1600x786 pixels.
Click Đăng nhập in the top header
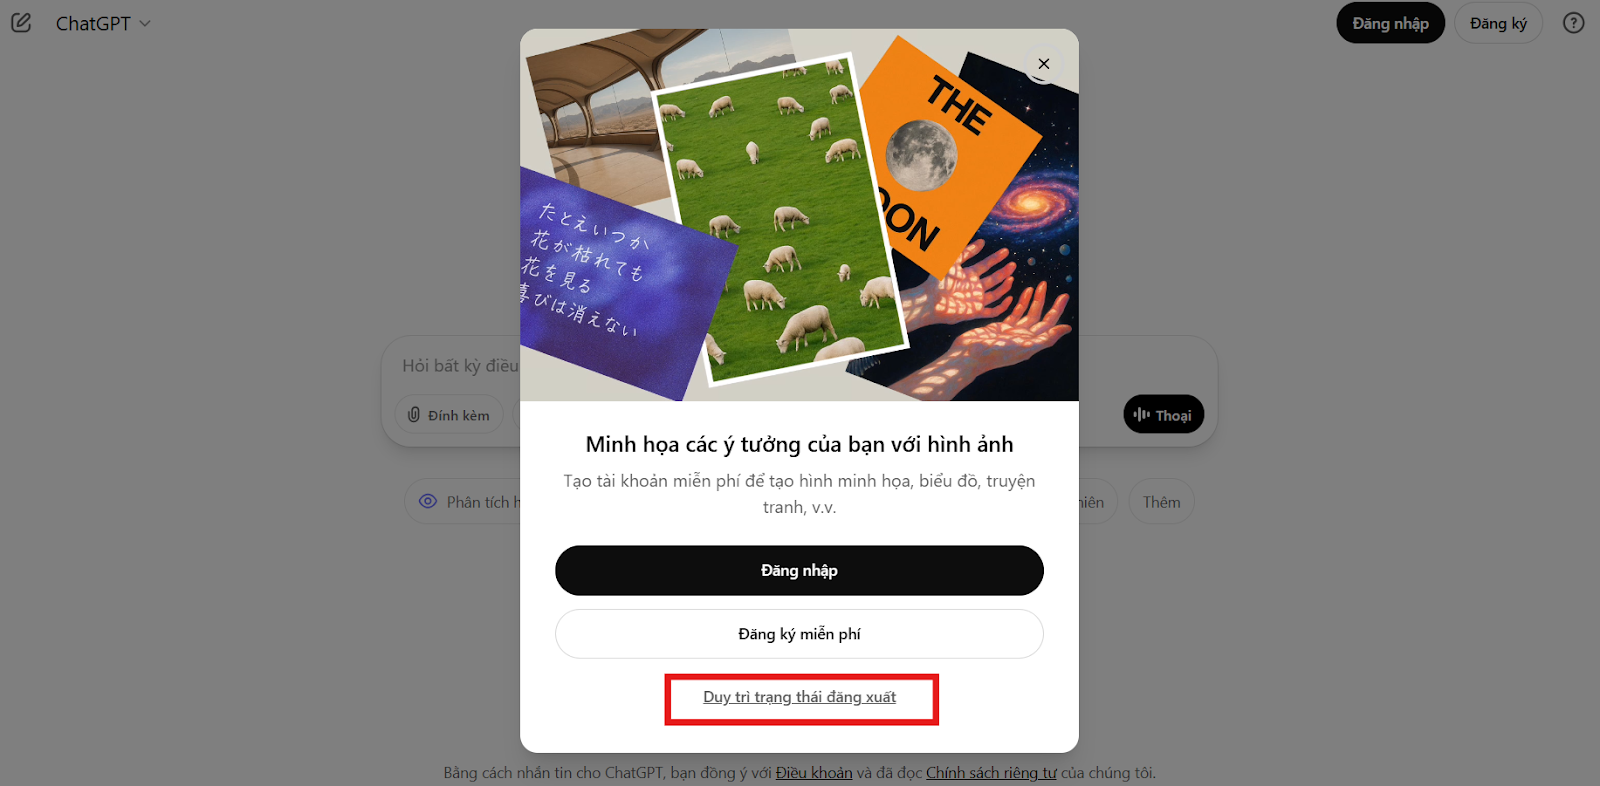point(1390,23)
